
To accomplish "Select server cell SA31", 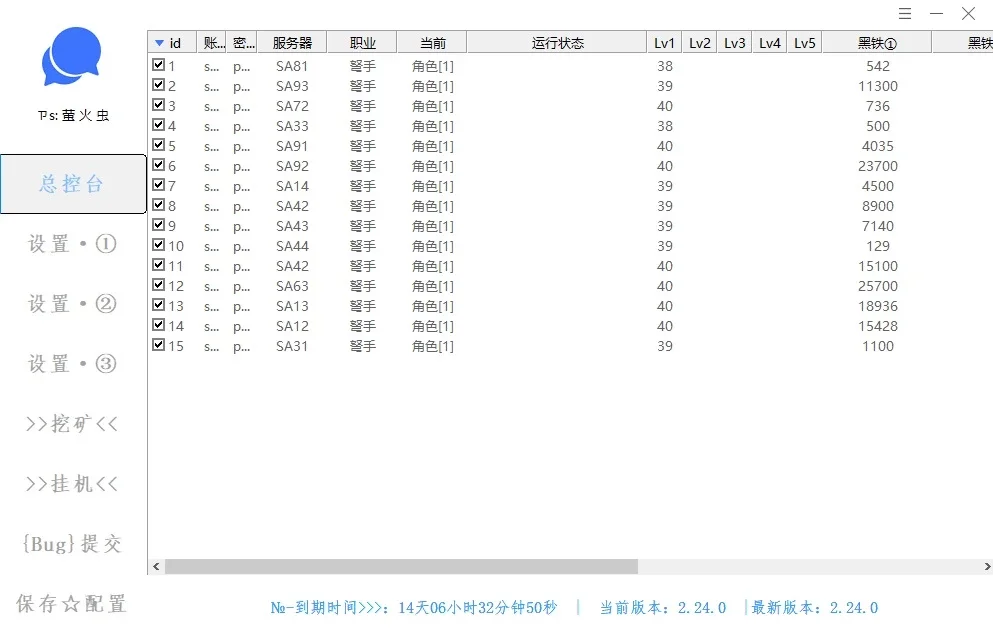I will point(292,347).
